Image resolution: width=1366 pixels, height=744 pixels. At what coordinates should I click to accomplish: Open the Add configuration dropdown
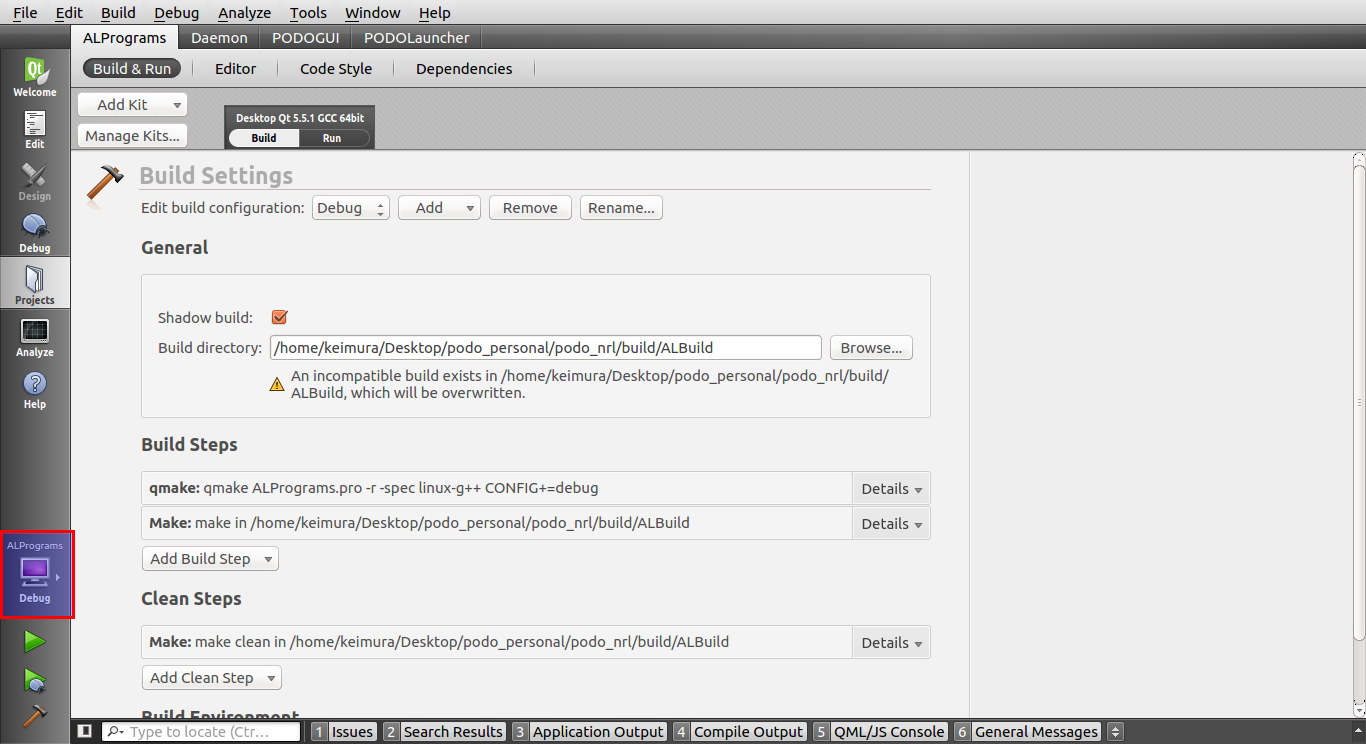(x=439, y=208)
